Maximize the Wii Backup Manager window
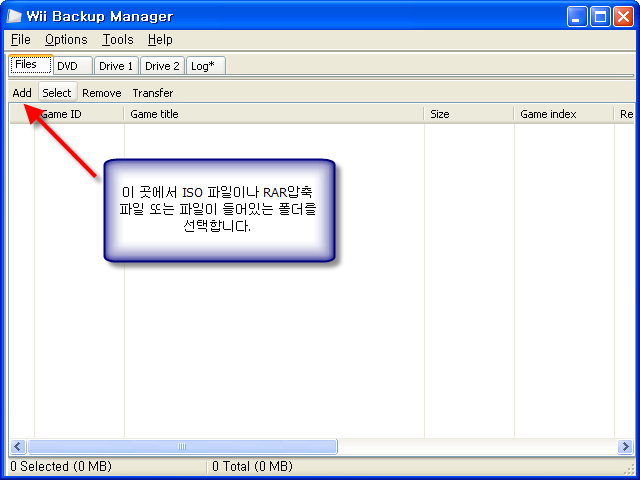This screenshot has height=480, width=640. (x=600, y=17)
